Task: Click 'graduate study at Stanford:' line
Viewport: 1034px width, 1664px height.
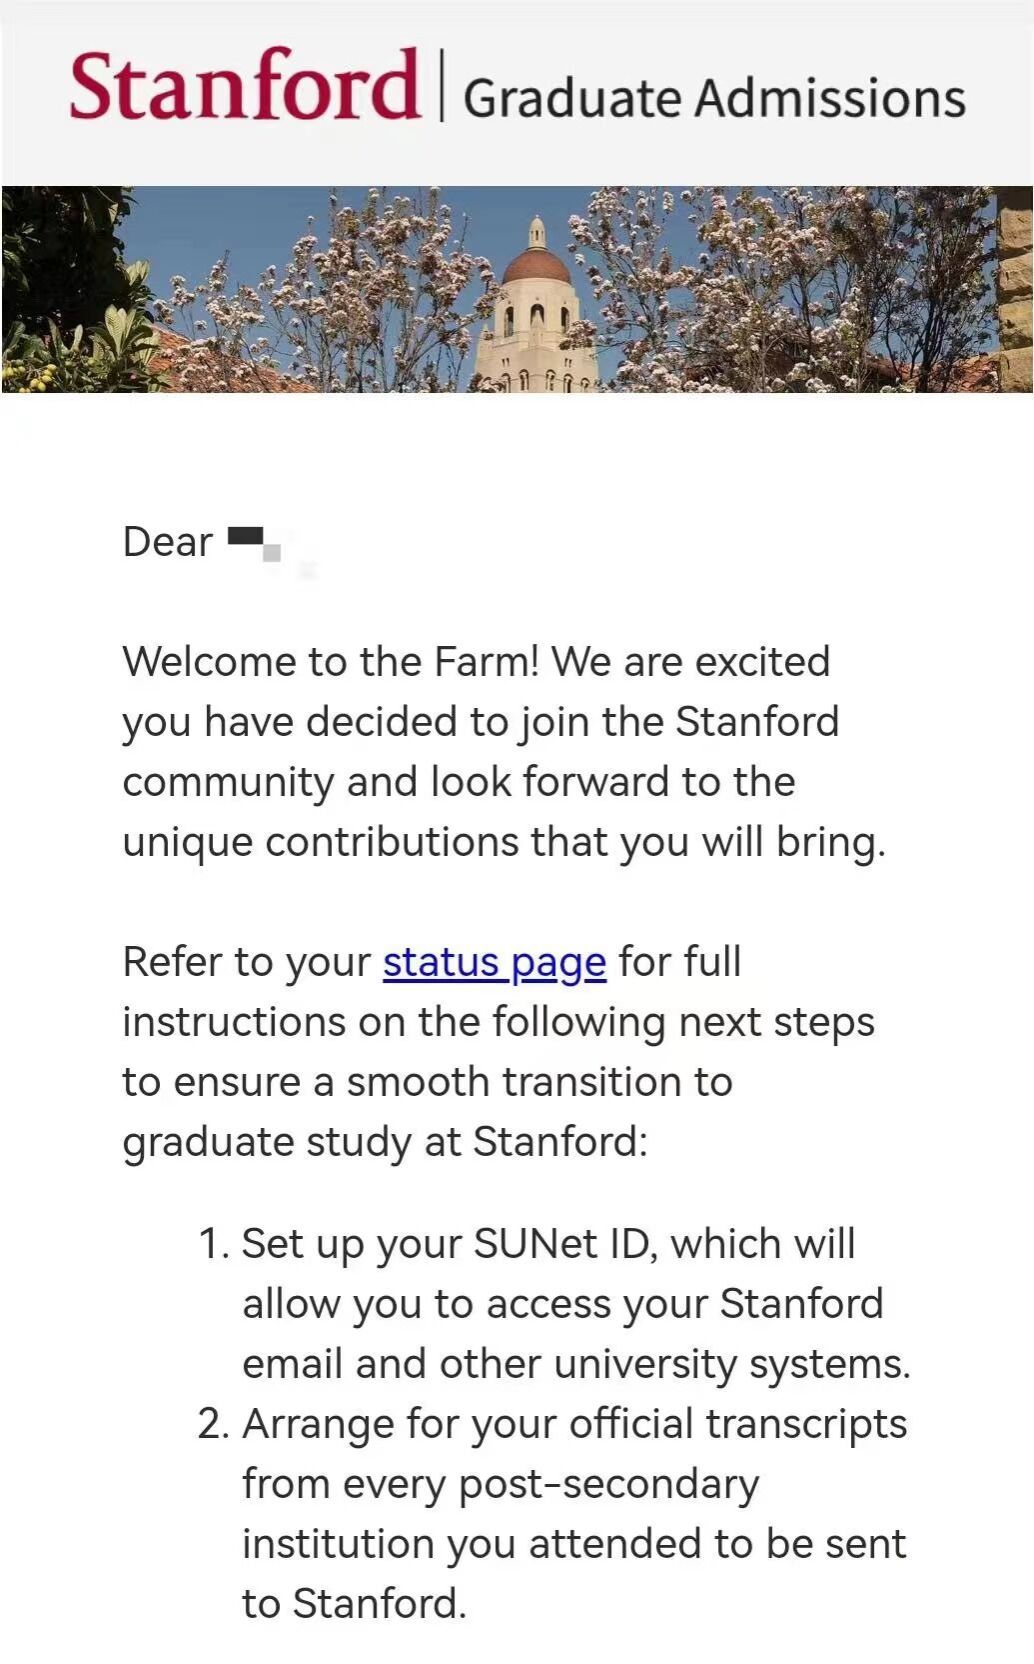Action: click(x=385, y=1142)
